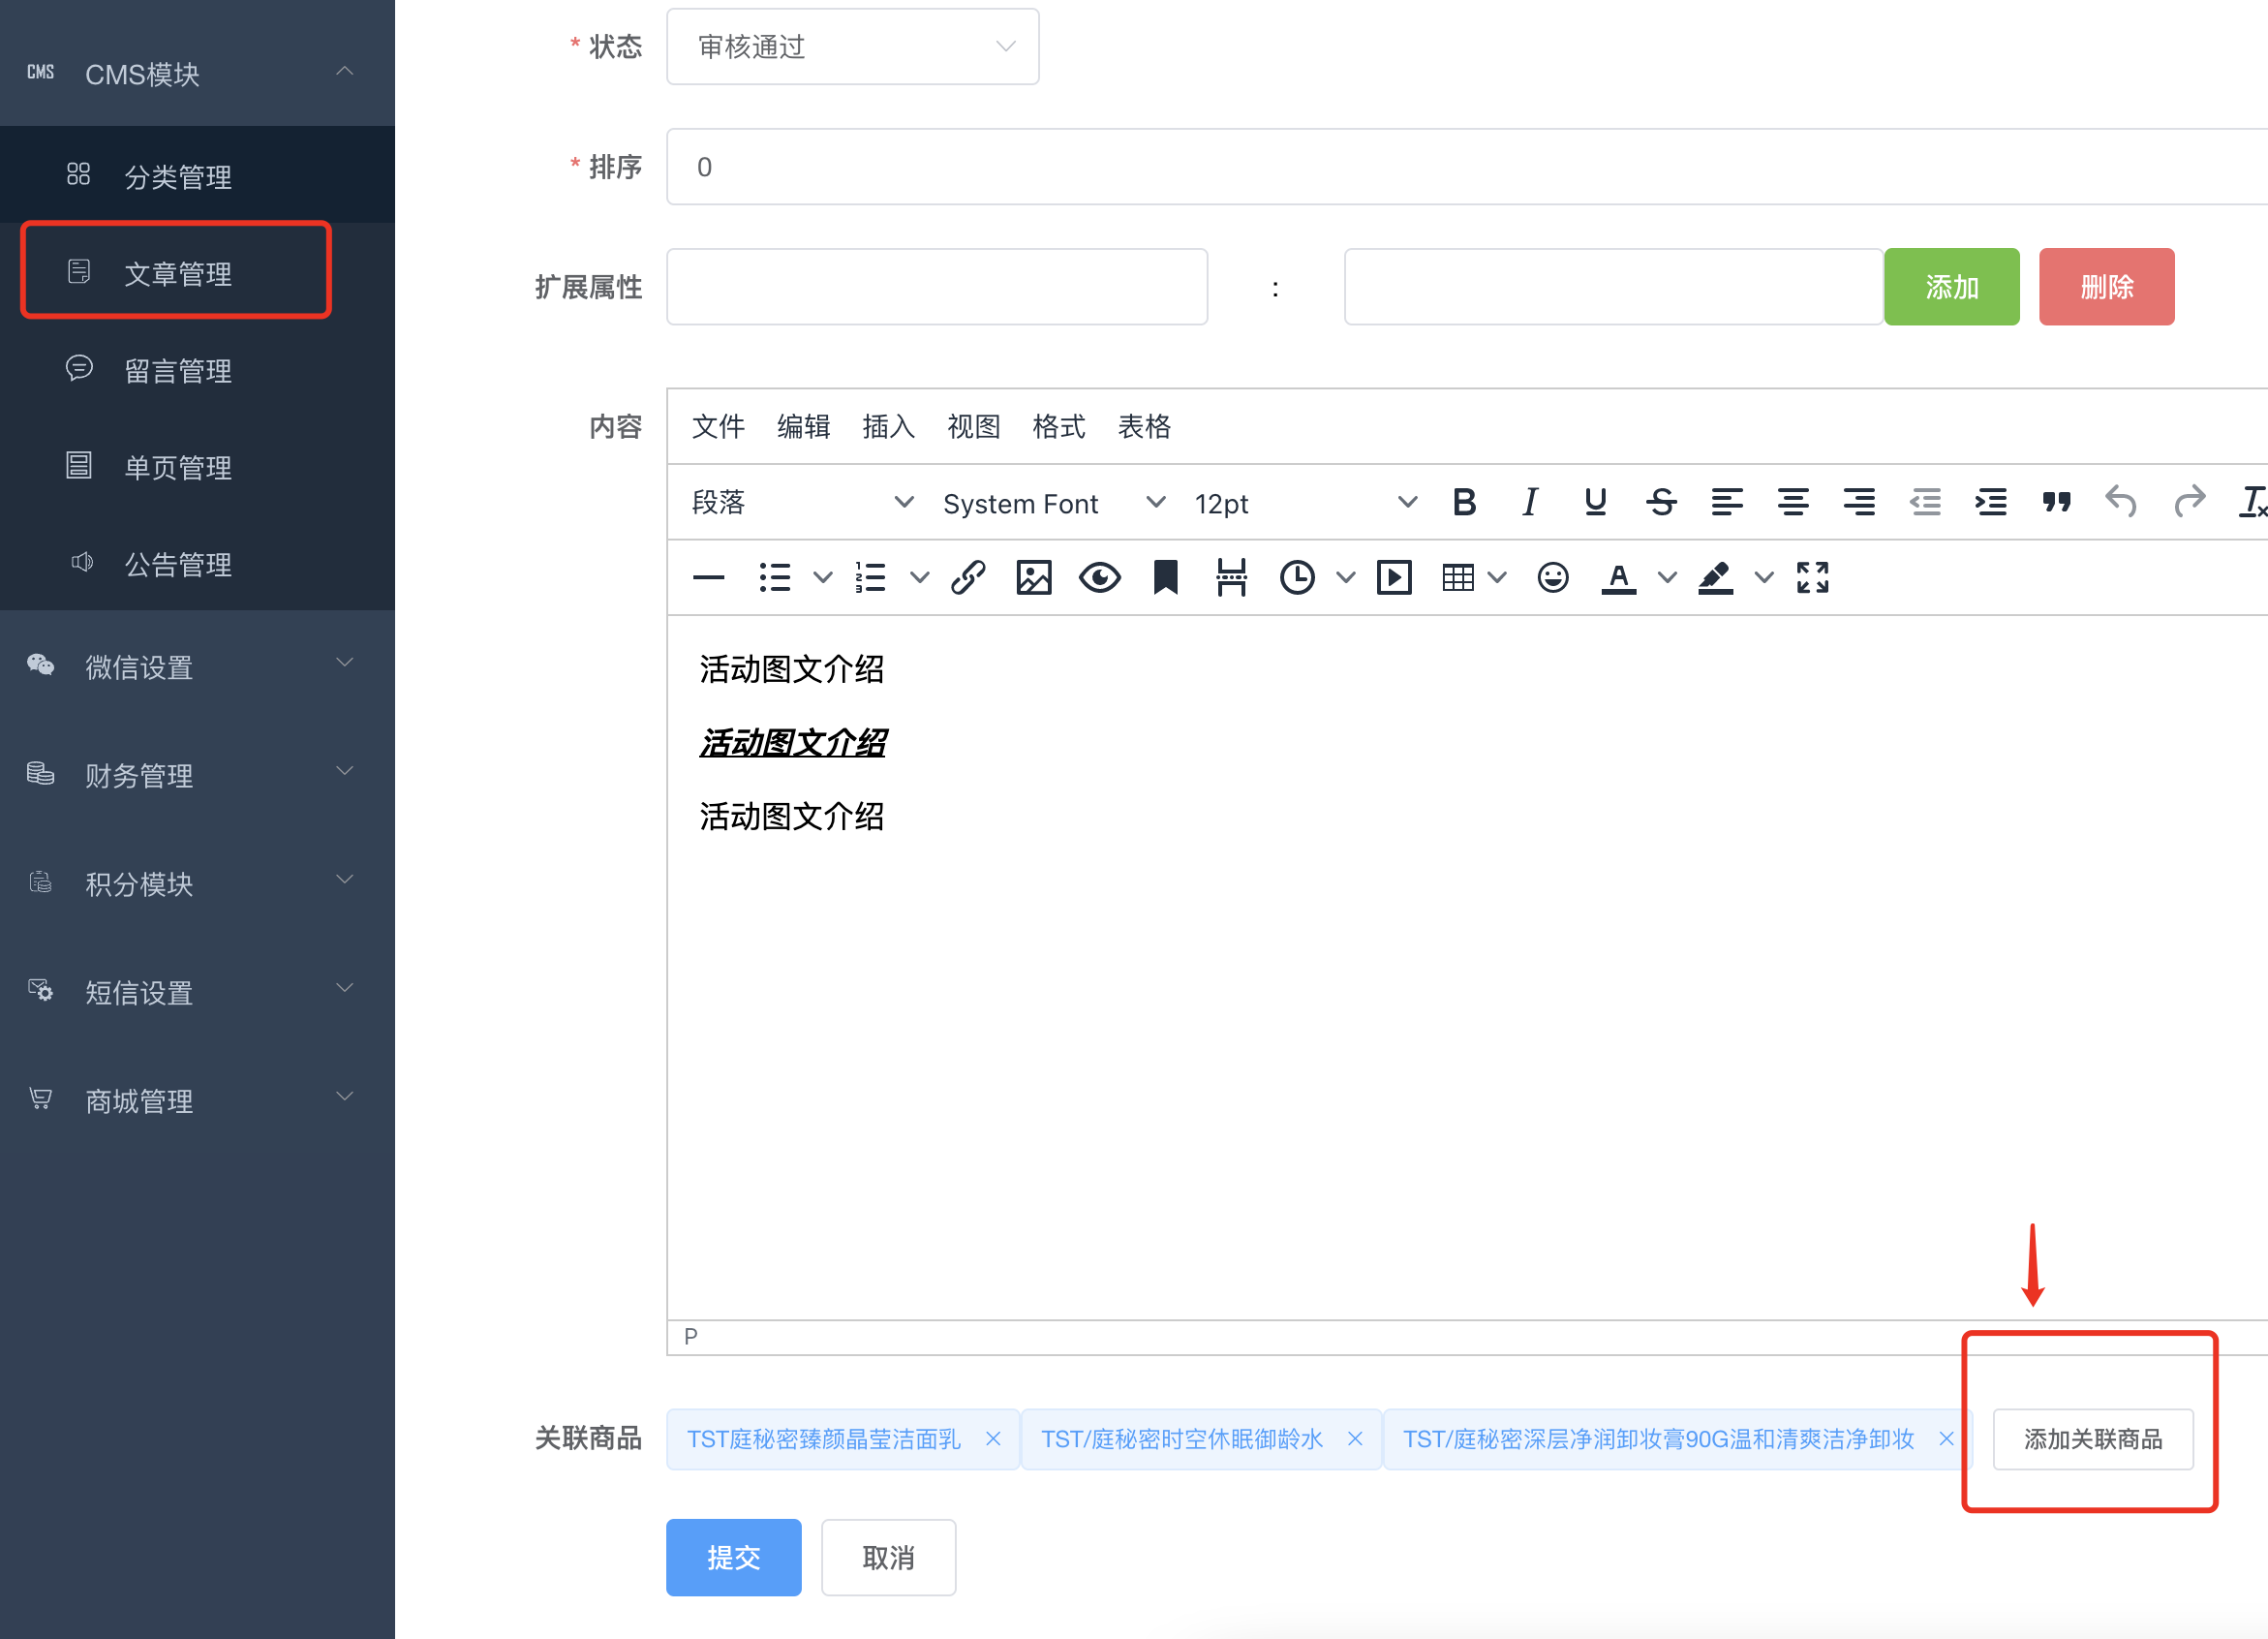Open the 状态 审核通过 dropdown
The image size is (2268, 1639).
click(852, 47)
